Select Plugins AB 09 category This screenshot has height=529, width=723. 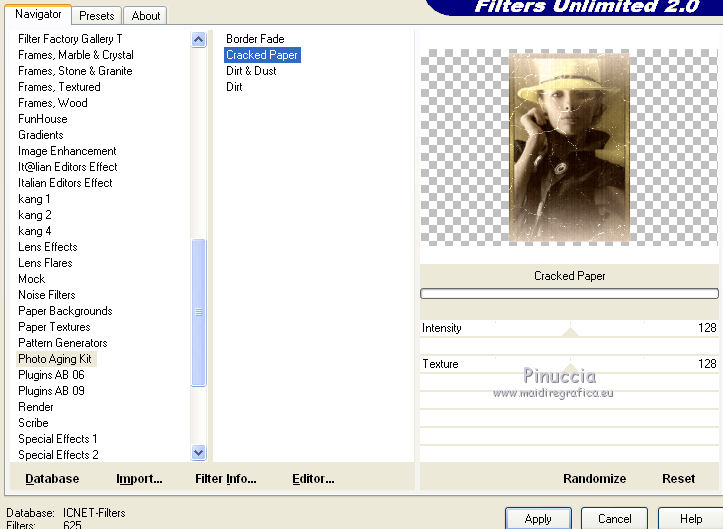pos(51,391)
